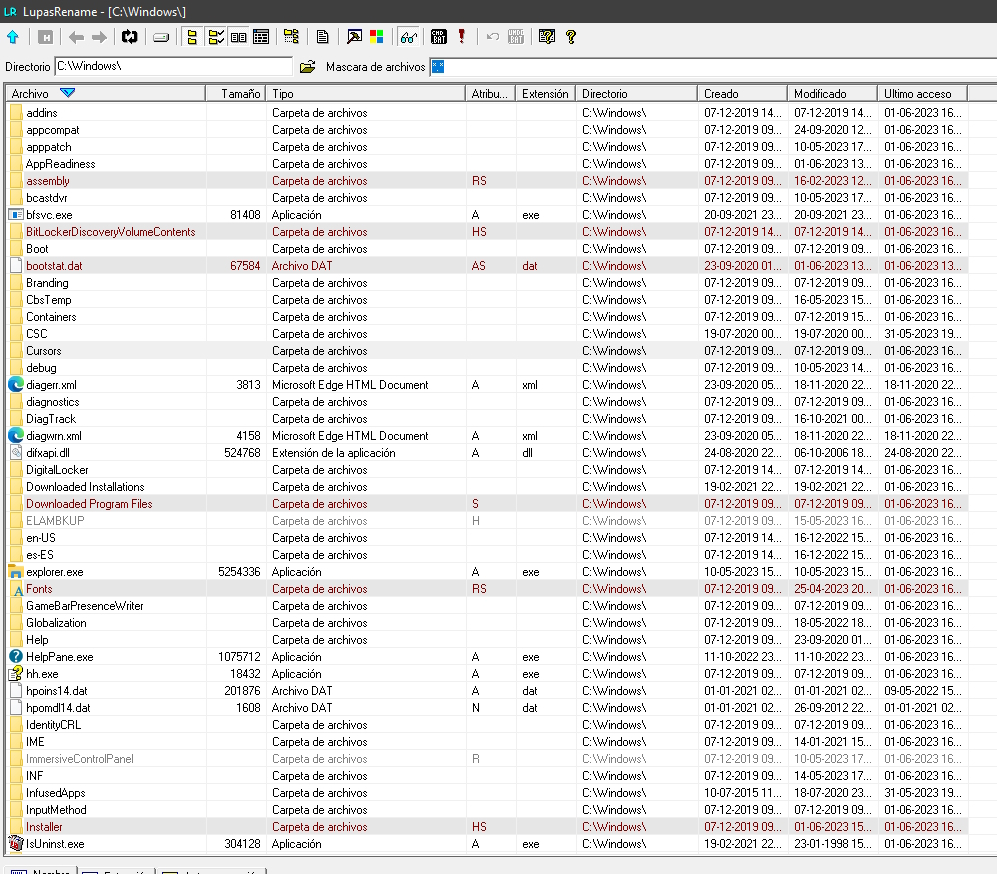Select the Cursors folder name
The height and width of the screenshot is (874, 997).
coord(44,351)
